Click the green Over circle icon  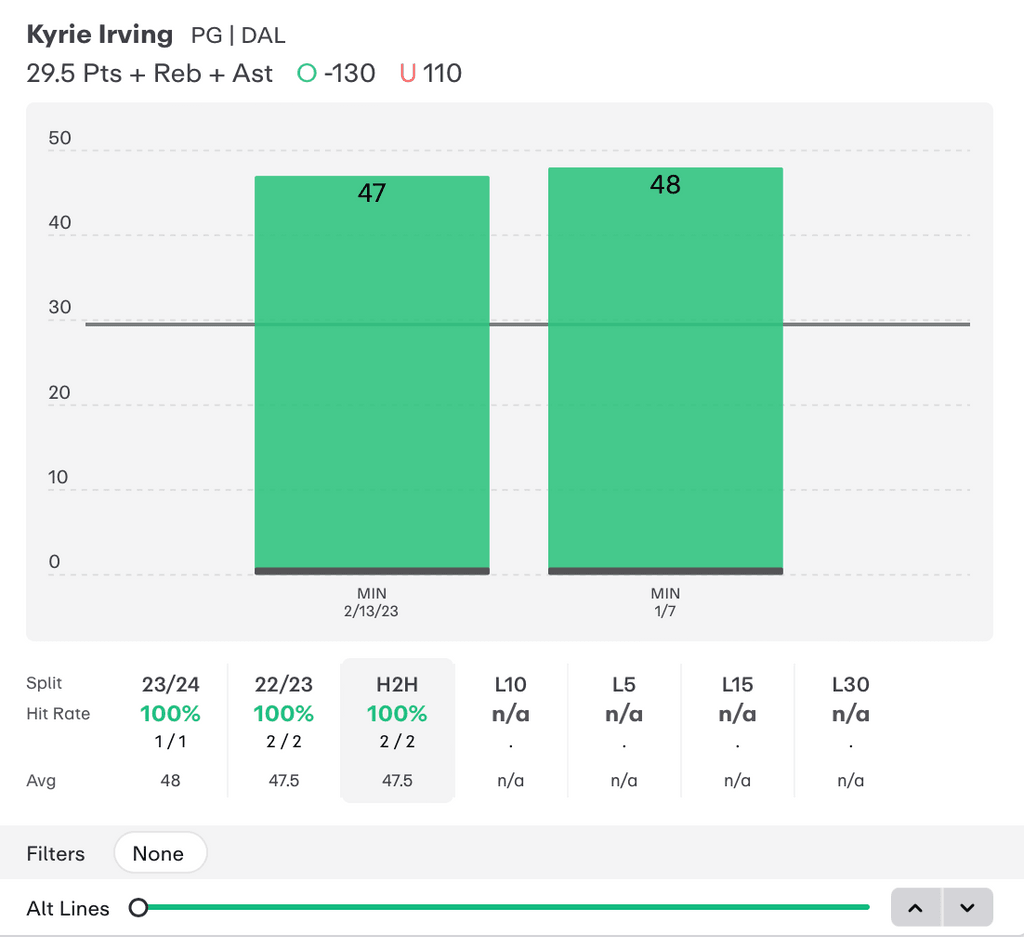tap(306, 73)
